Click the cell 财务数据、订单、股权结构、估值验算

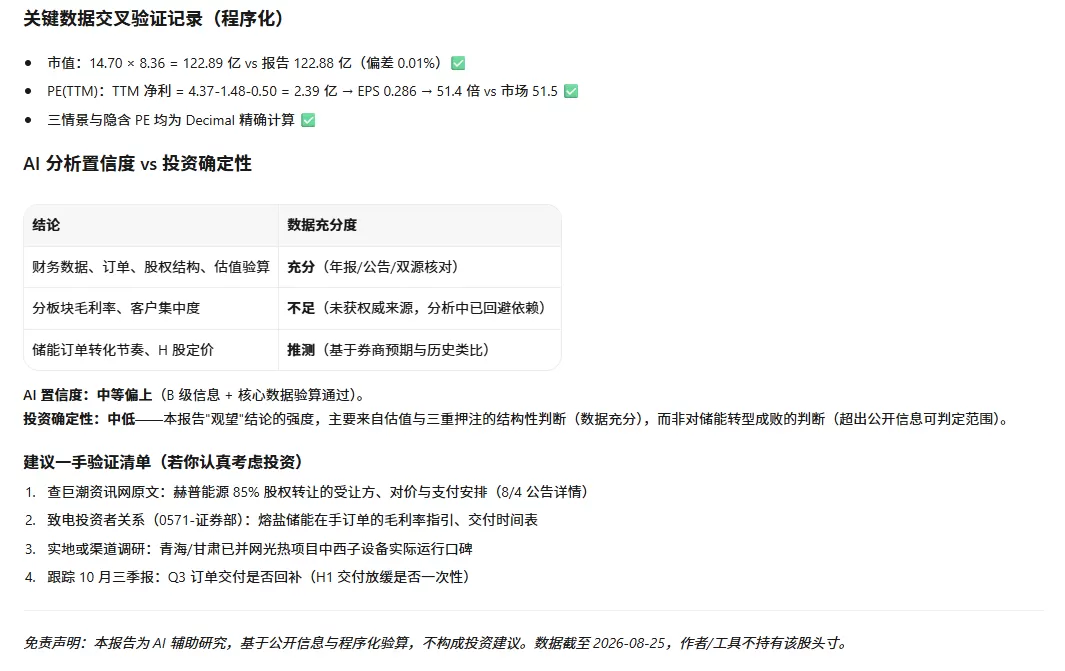151,267
